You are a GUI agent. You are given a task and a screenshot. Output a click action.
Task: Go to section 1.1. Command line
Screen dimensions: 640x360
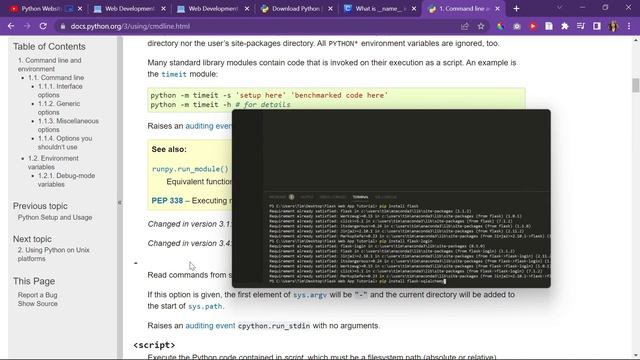tap(56, 78)
